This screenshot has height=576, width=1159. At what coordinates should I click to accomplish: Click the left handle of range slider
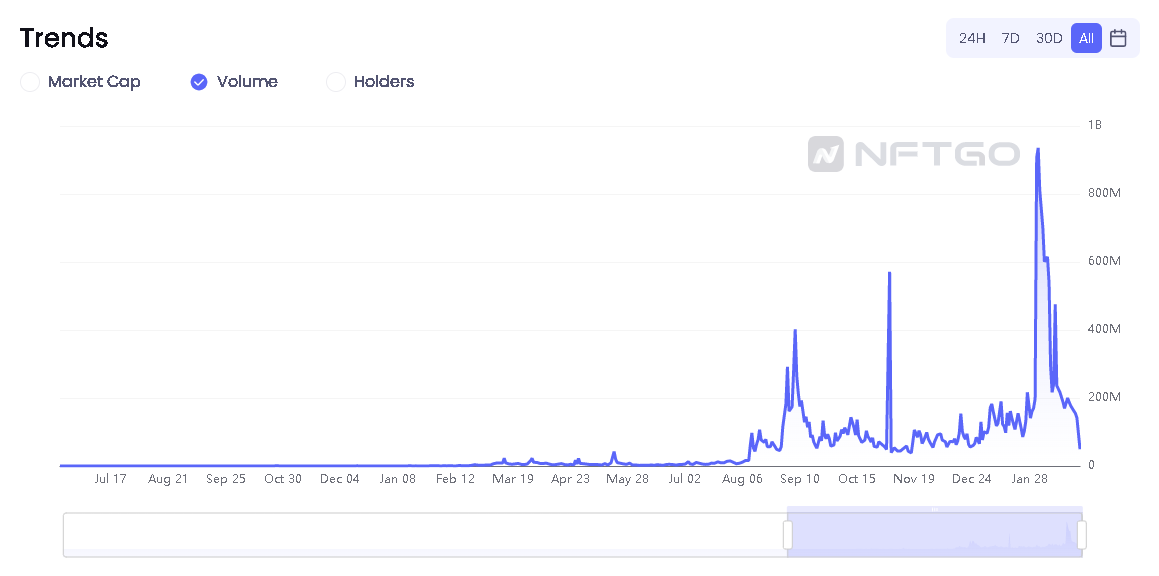tap(788, 535)
